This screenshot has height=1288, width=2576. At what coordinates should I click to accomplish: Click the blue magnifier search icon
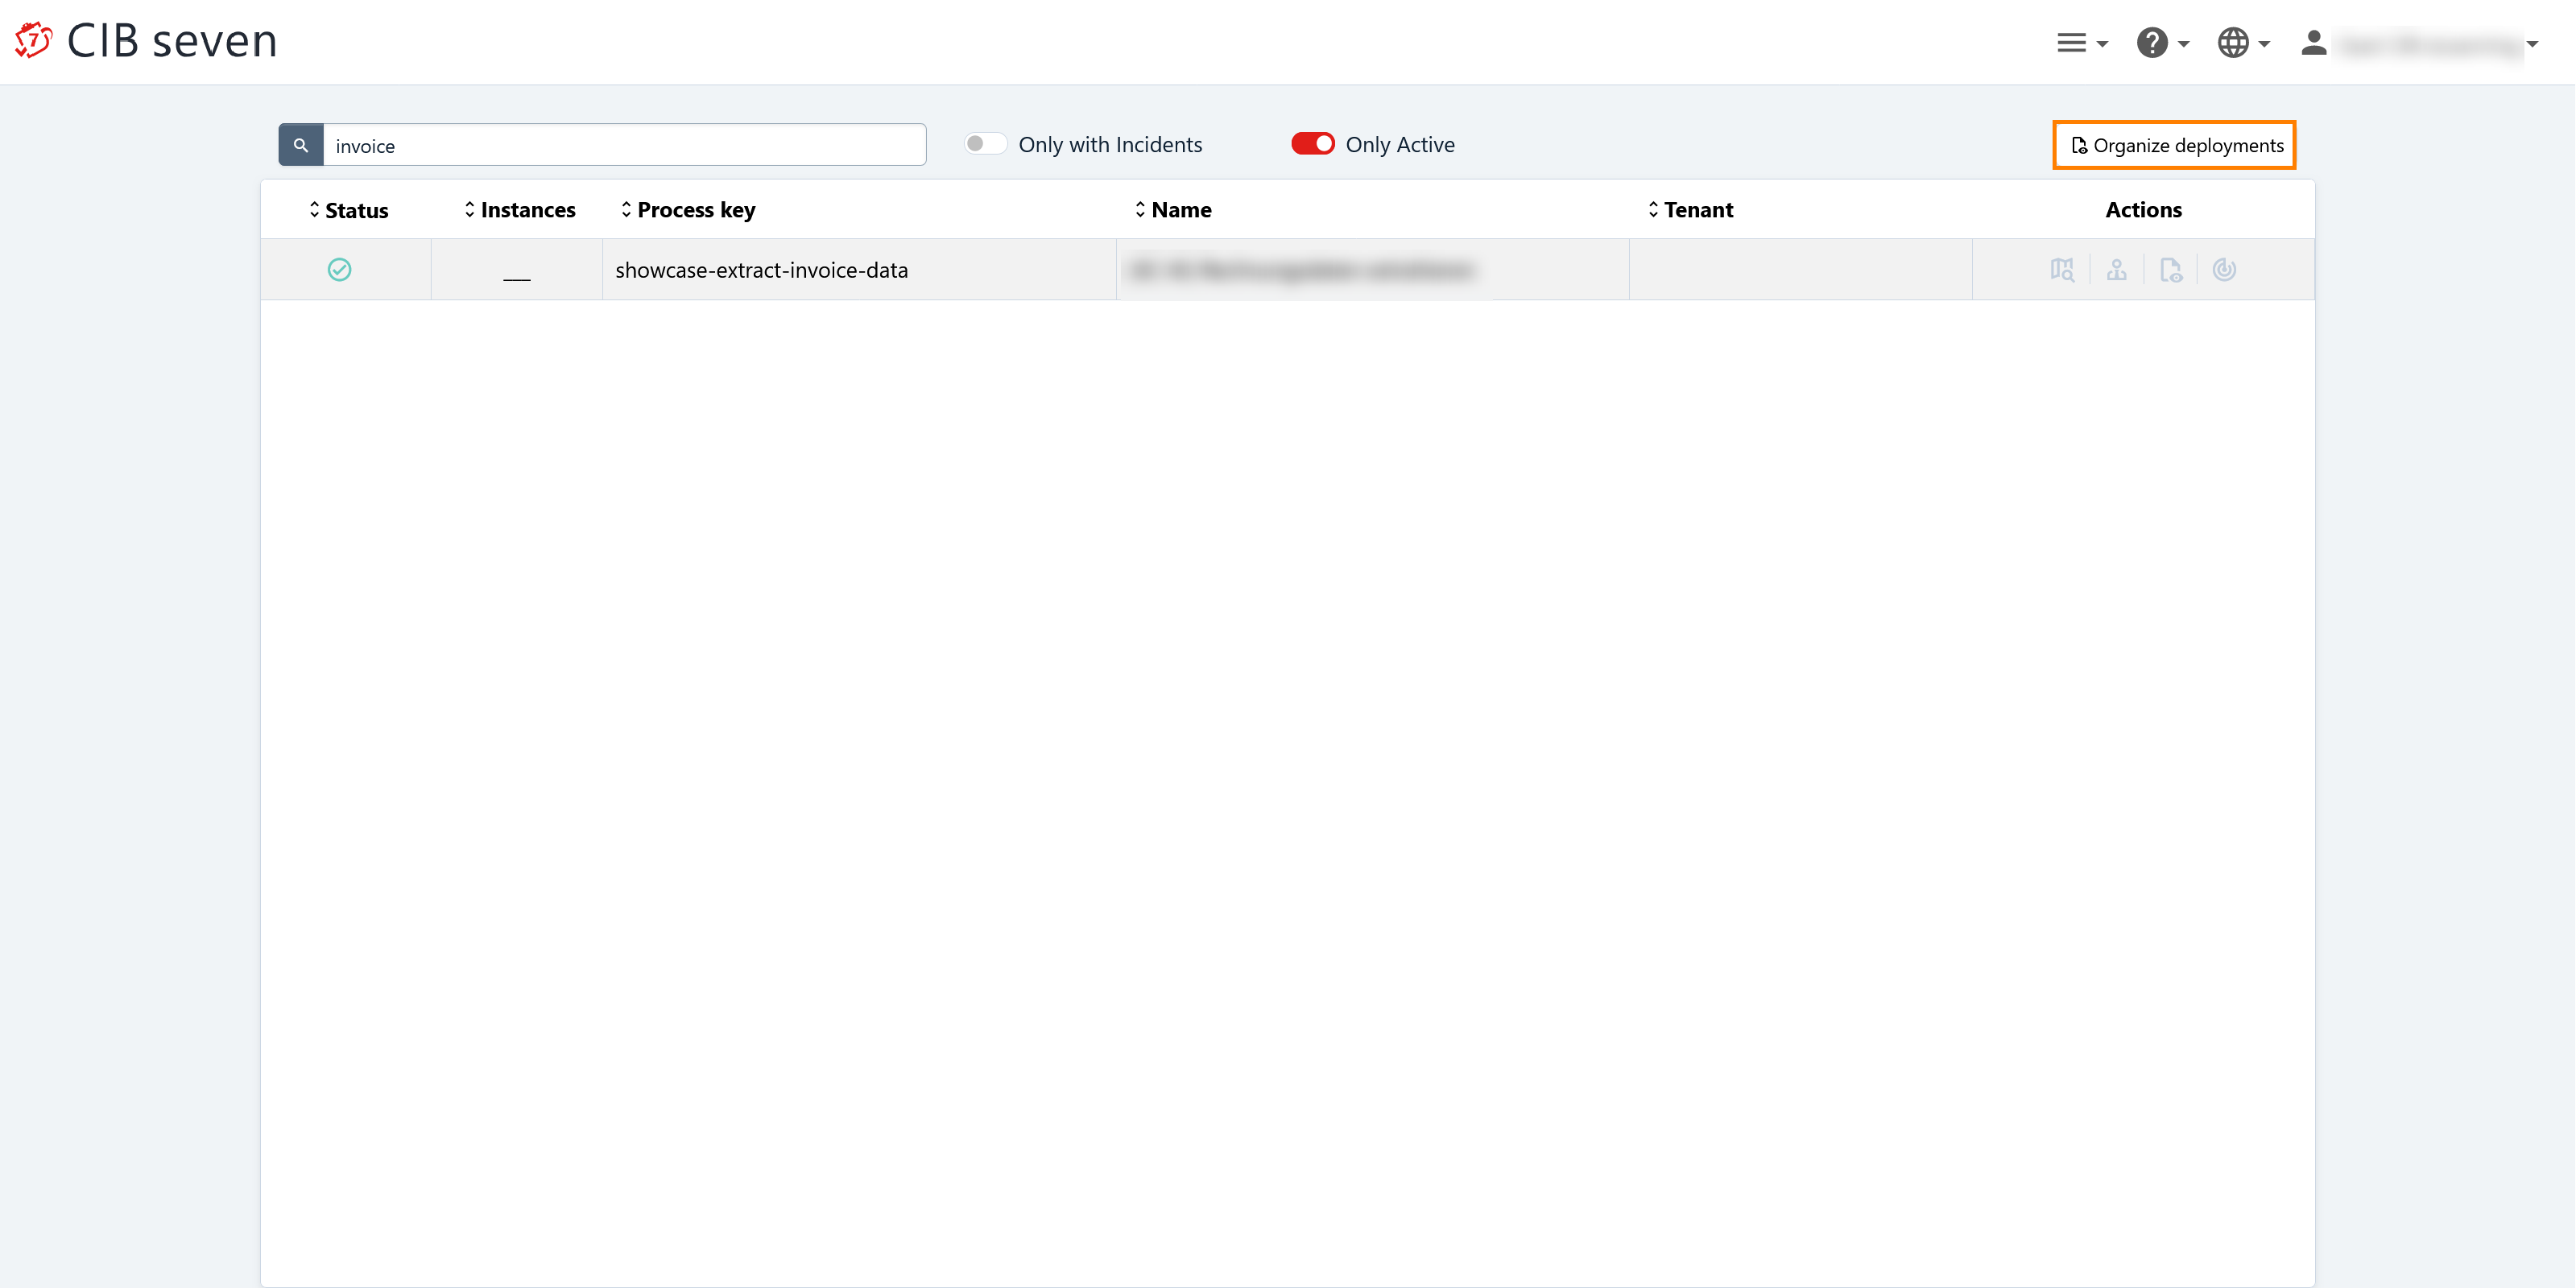pyautogui.click(x=300, y=145)
